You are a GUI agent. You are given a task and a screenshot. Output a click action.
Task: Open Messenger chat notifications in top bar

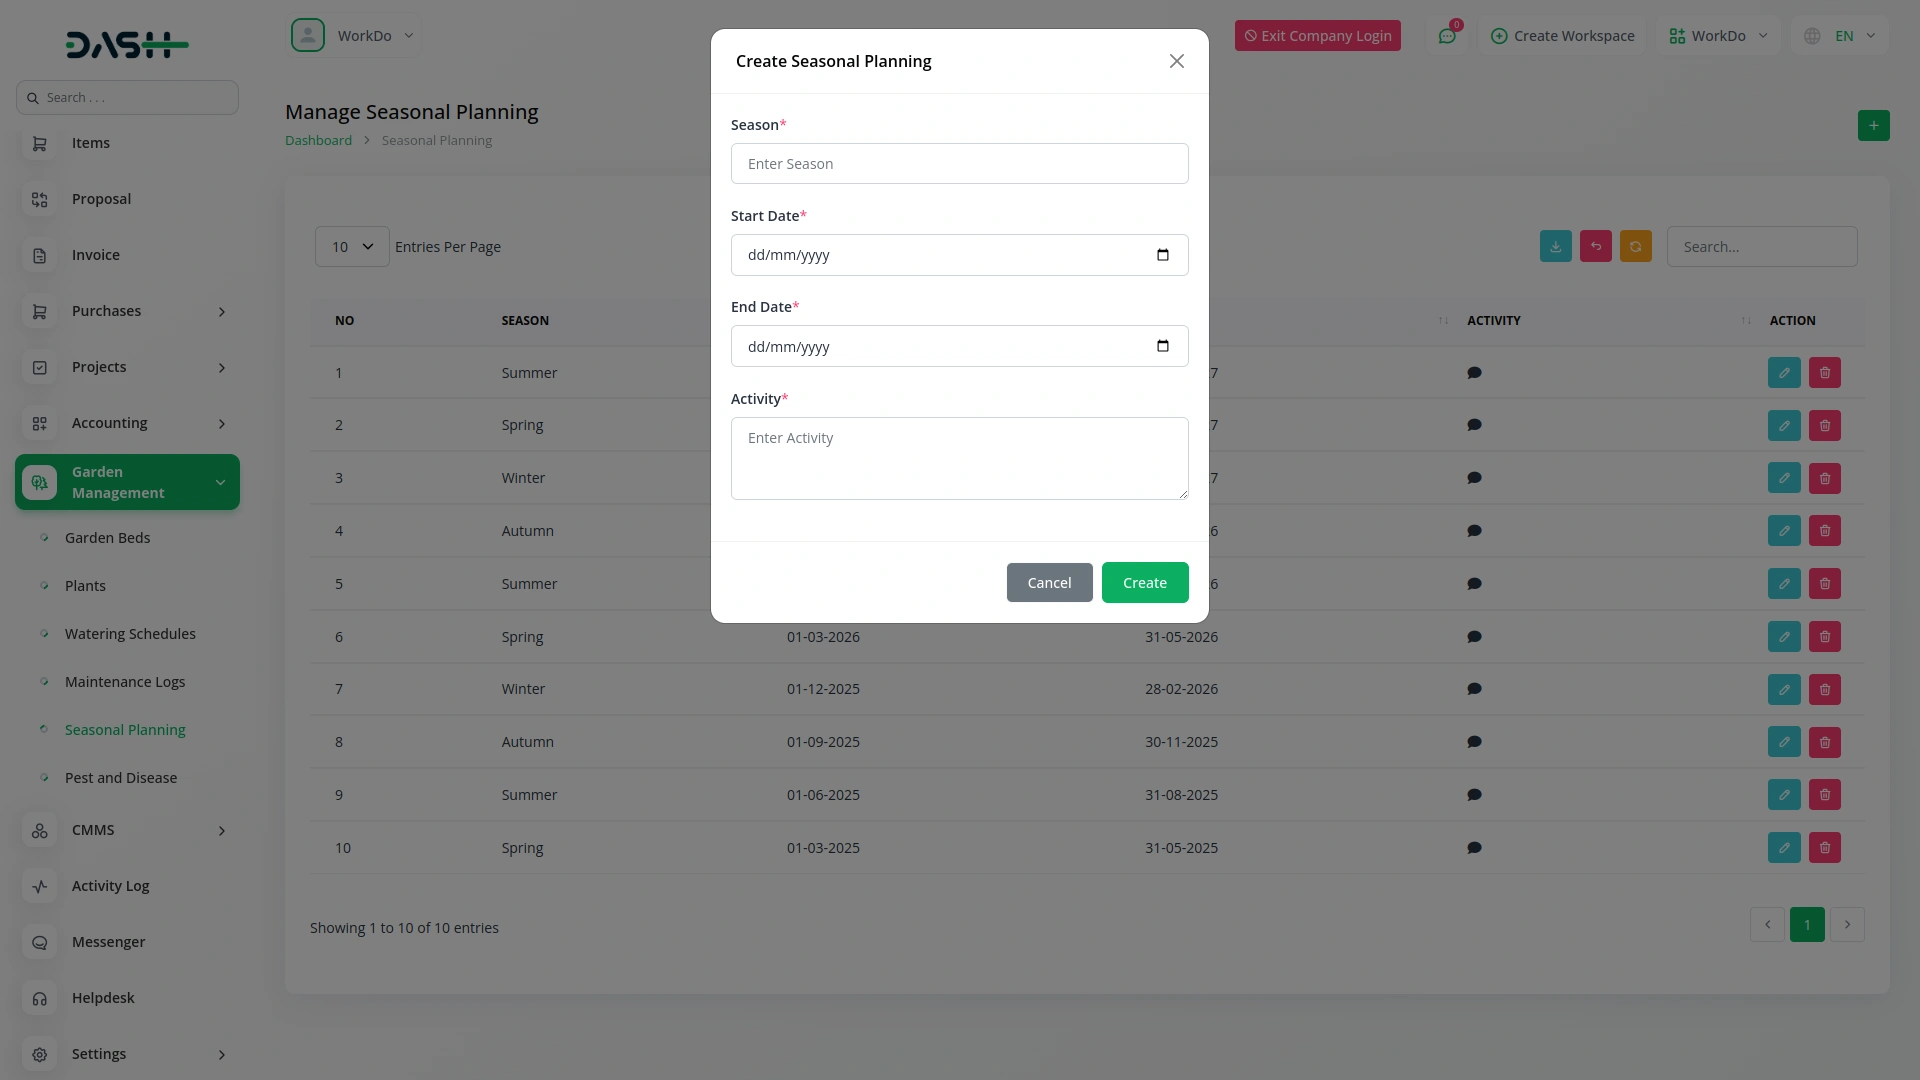[x=1448, y=35]
